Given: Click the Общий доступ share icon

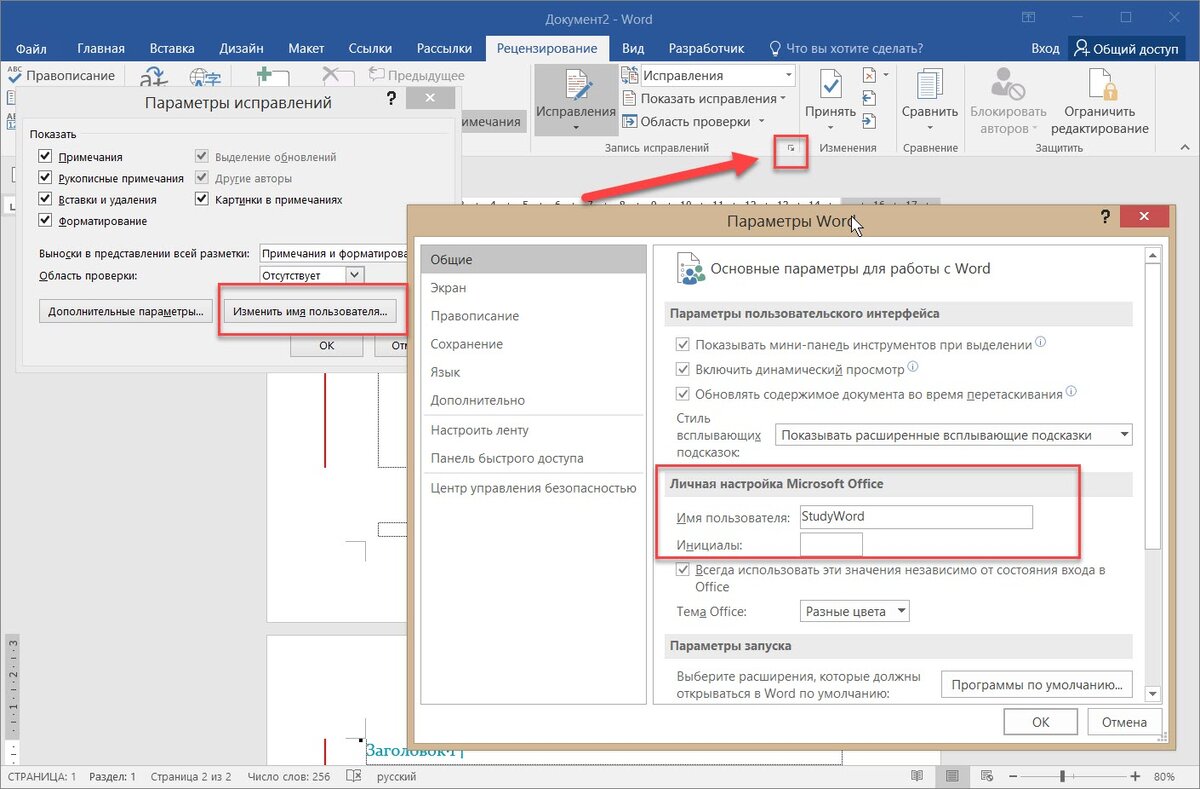Looking at the screenshot, I should point(1083,48).
